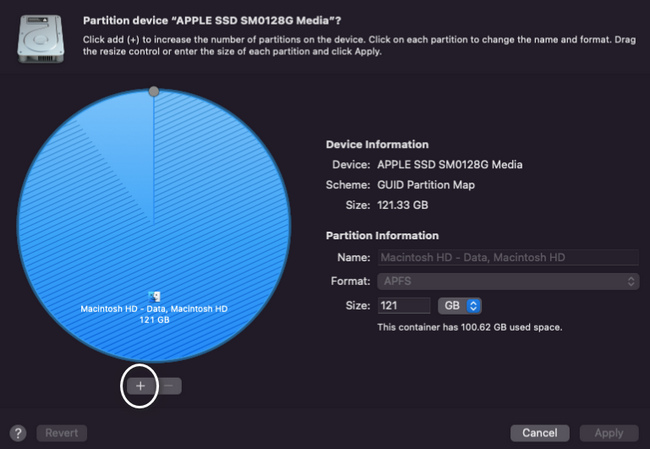
Task: Click the device name "APPLE SSD SM0128G Media" value
Action: pyautogui.click(x=450, y=165)
